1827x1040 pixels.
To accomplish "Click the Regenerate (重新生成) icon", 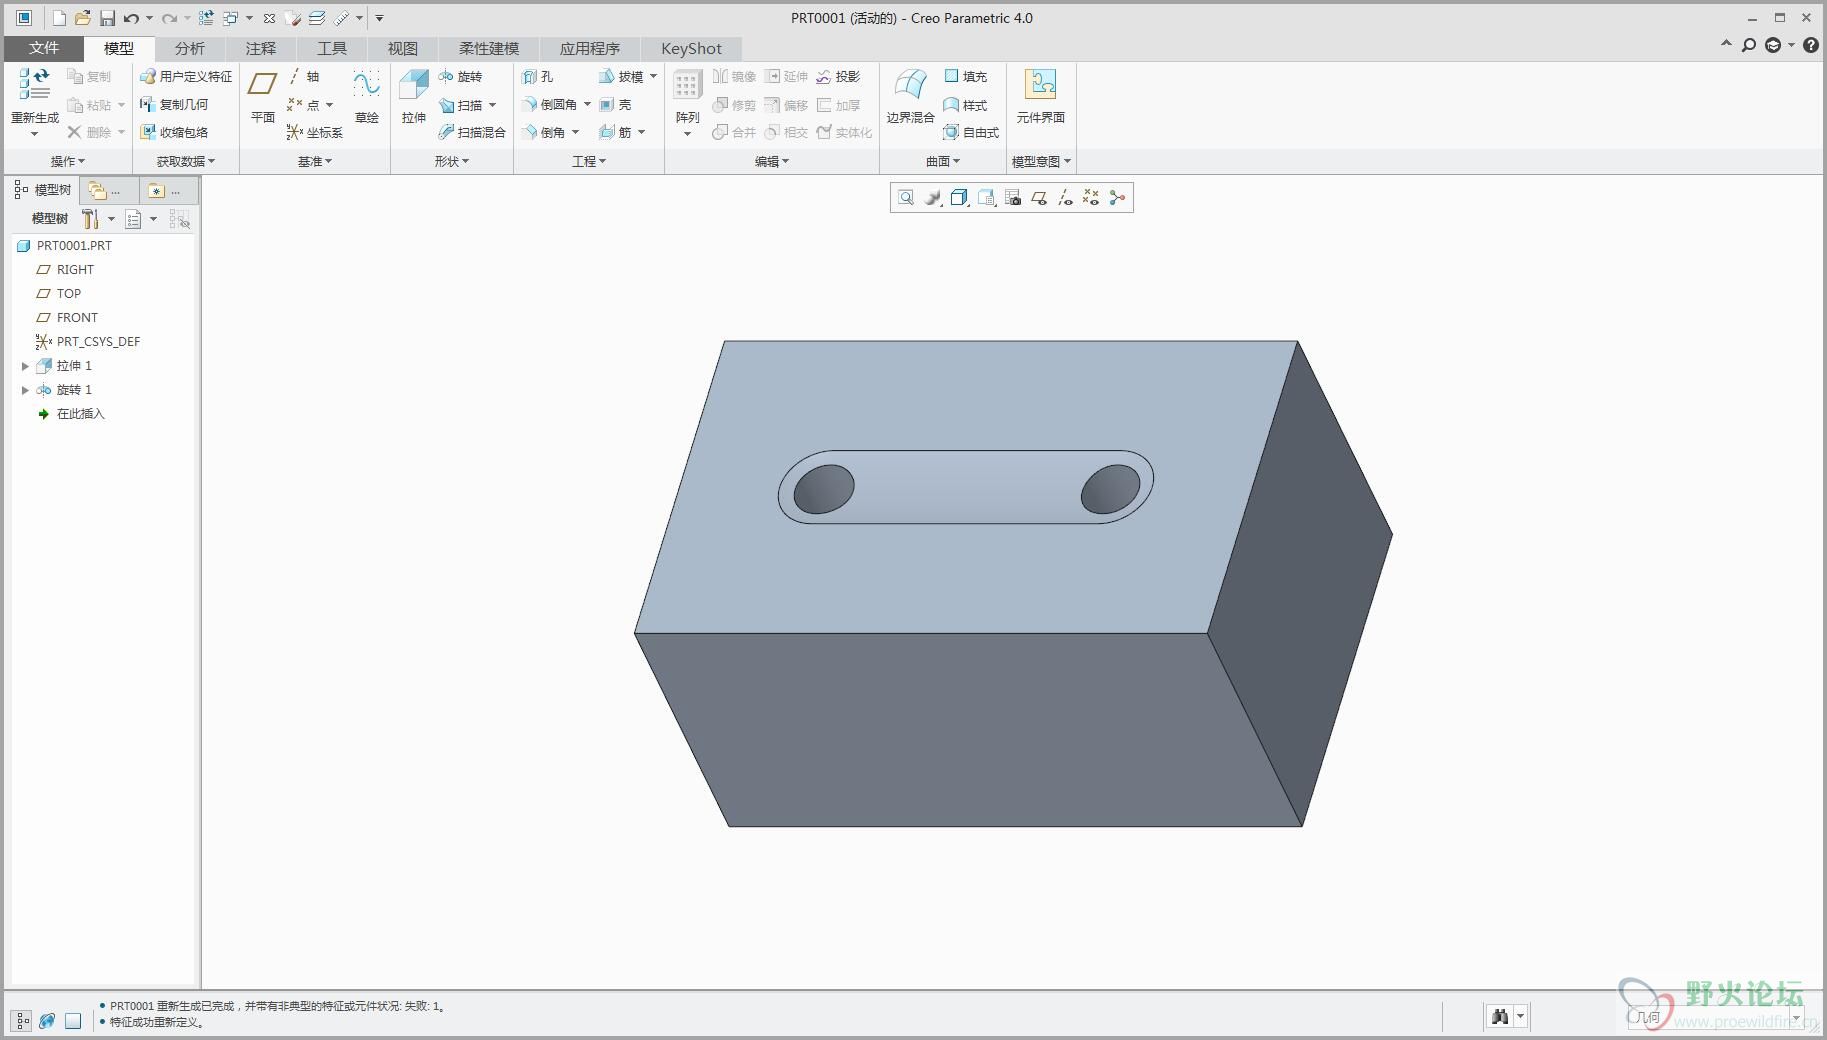I will coord(34,85).
